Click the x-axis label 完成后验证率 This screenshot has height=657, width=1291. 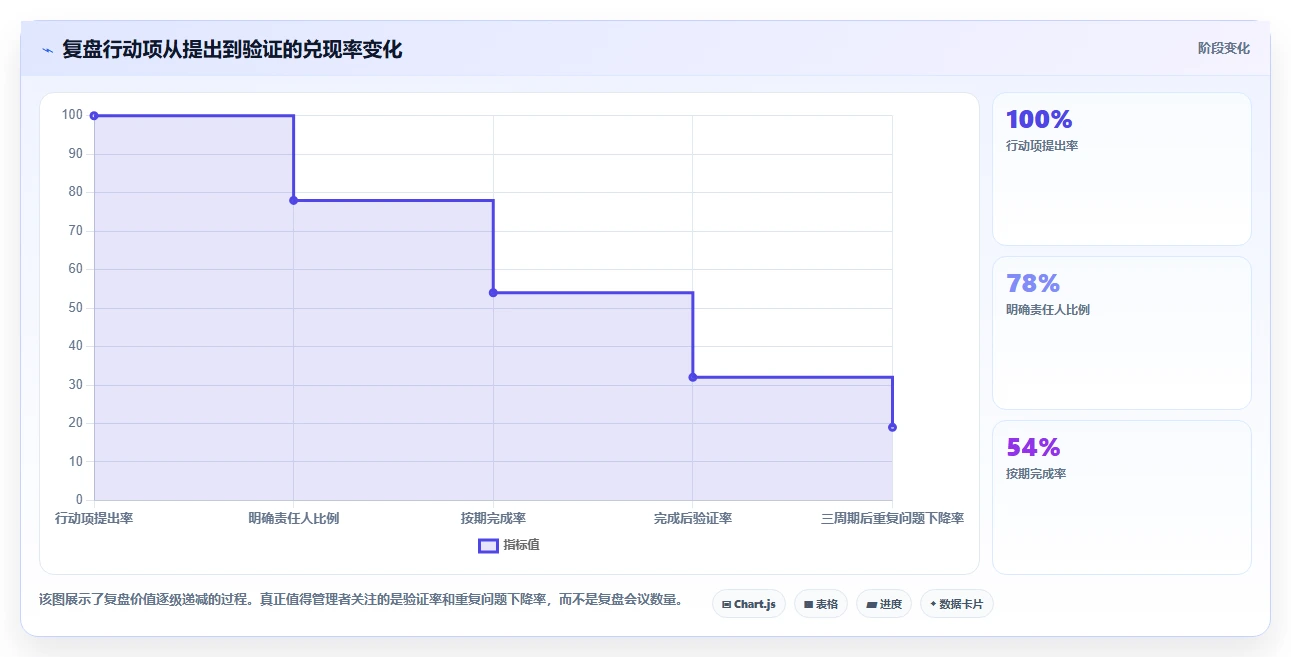(x=692, y=518)
